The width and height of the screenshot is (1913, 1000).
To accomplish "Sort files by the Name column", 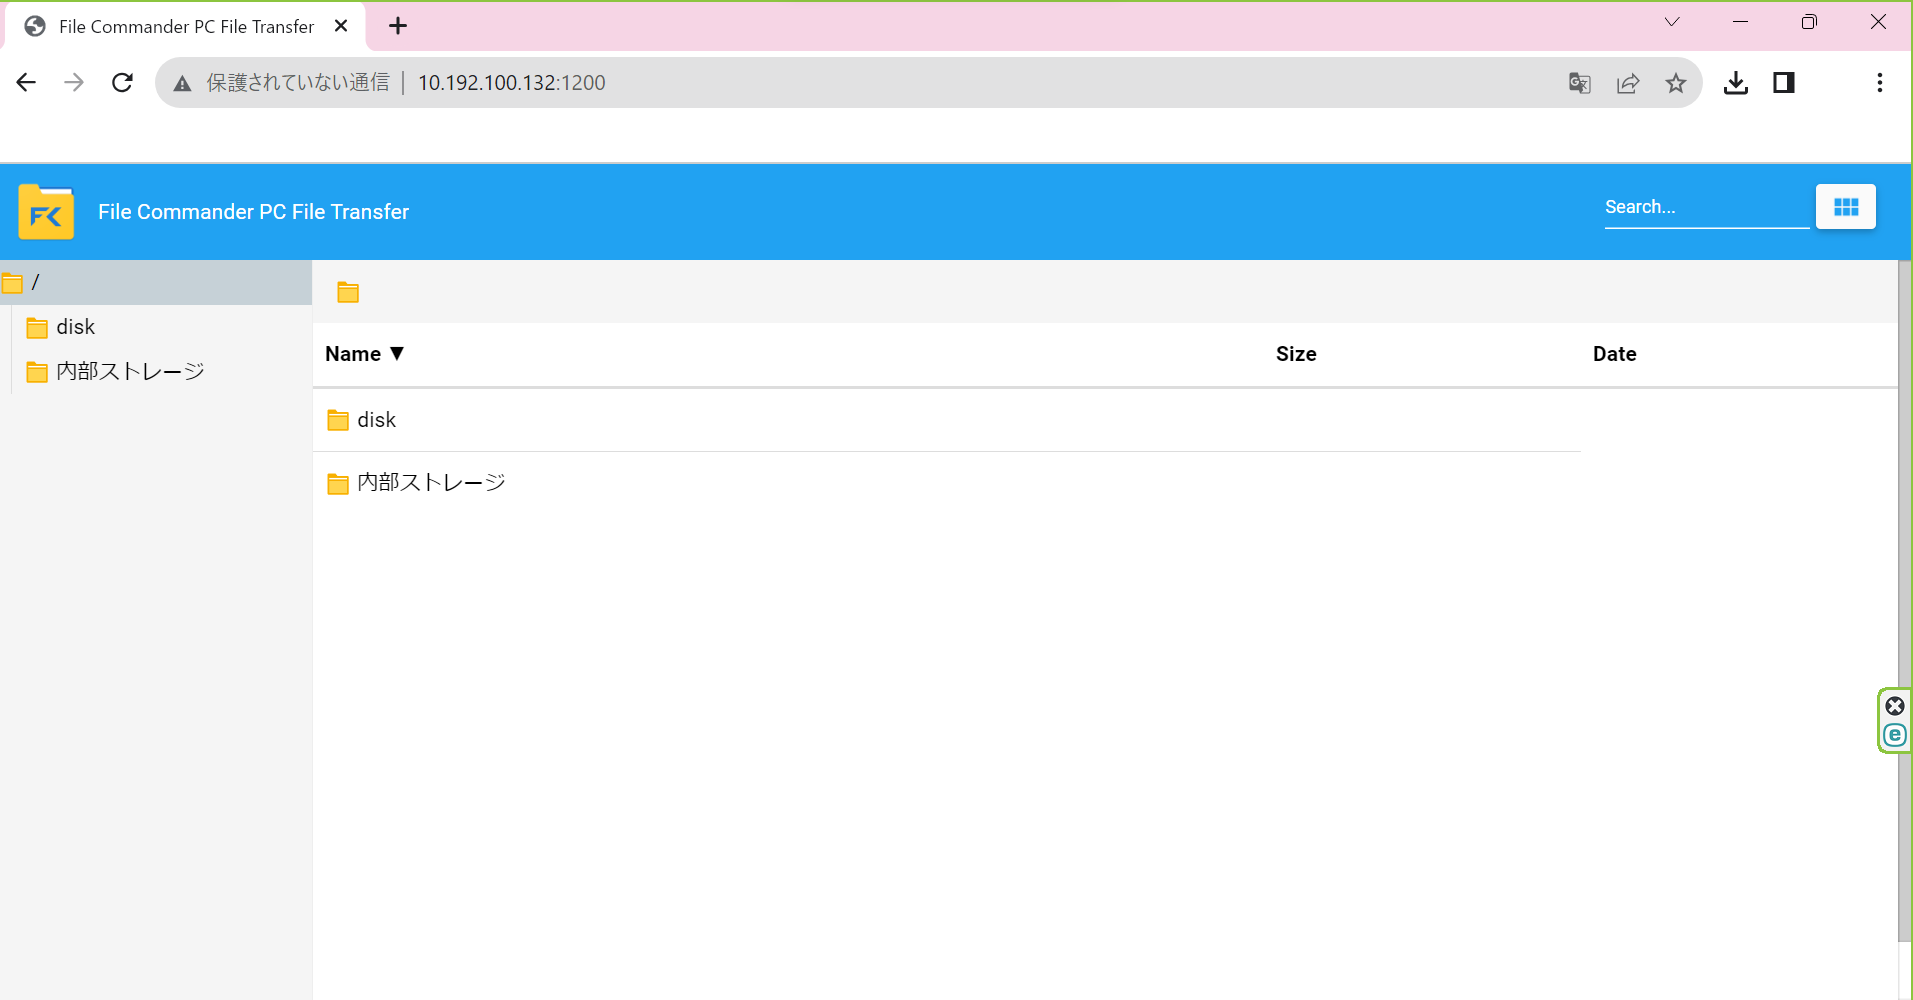I will [x=364, y=354].
